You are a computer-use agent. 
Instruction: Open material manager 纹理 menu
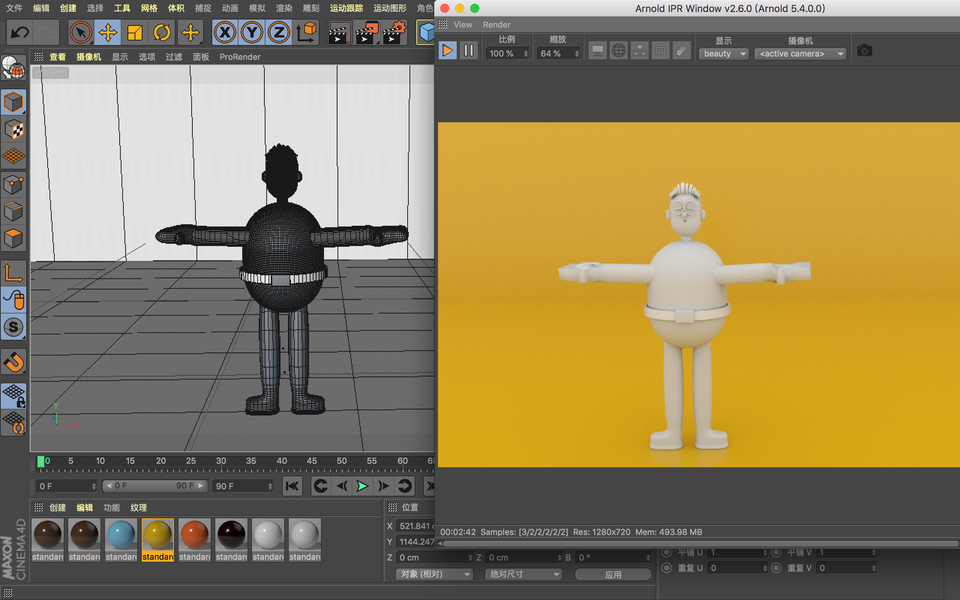pyautogui.click(x=138, y=508)
